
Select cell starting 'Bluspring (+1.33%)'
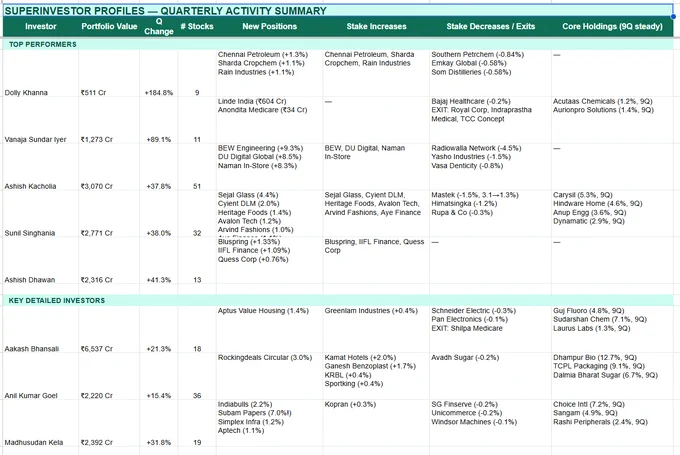point(269,261)
